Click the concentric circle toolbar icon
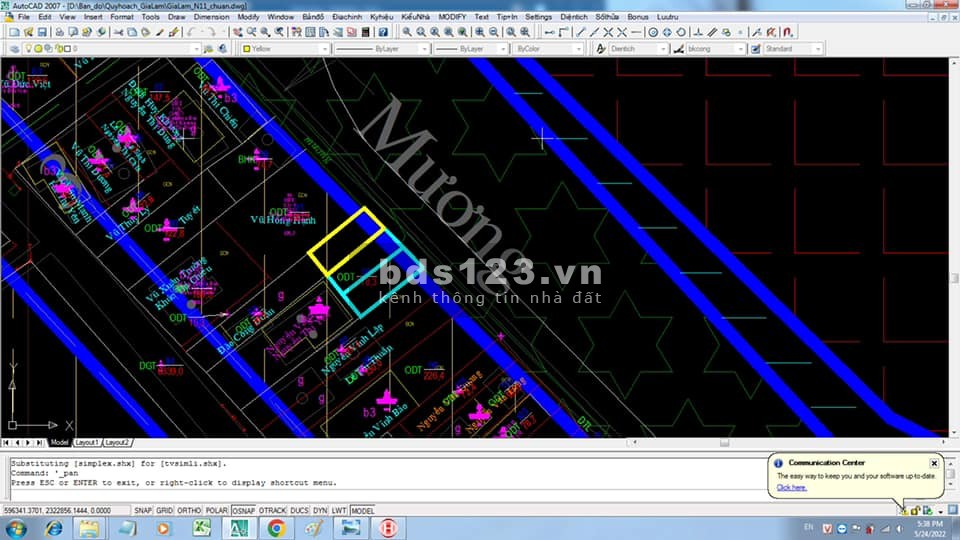Viewport: 960px width, 540px height. pos(653,32)
